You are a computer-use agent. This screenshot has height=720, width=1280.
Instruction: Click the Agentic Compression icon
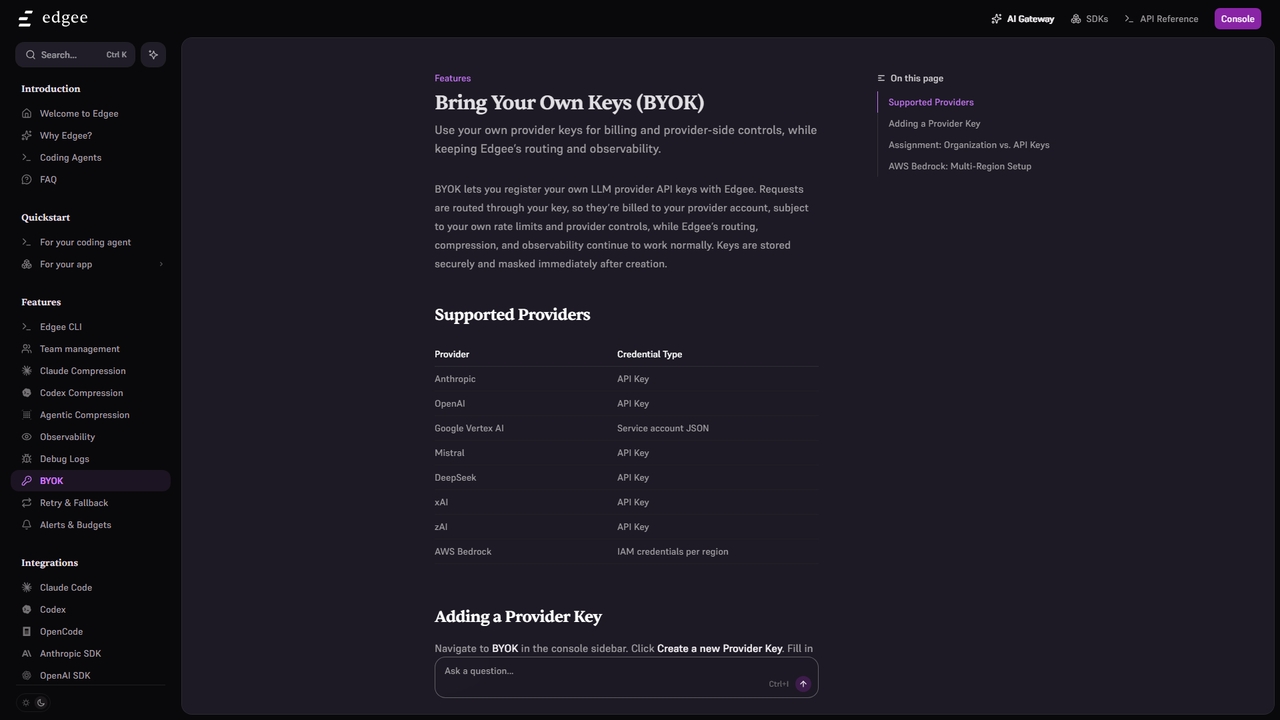point(27,415)
